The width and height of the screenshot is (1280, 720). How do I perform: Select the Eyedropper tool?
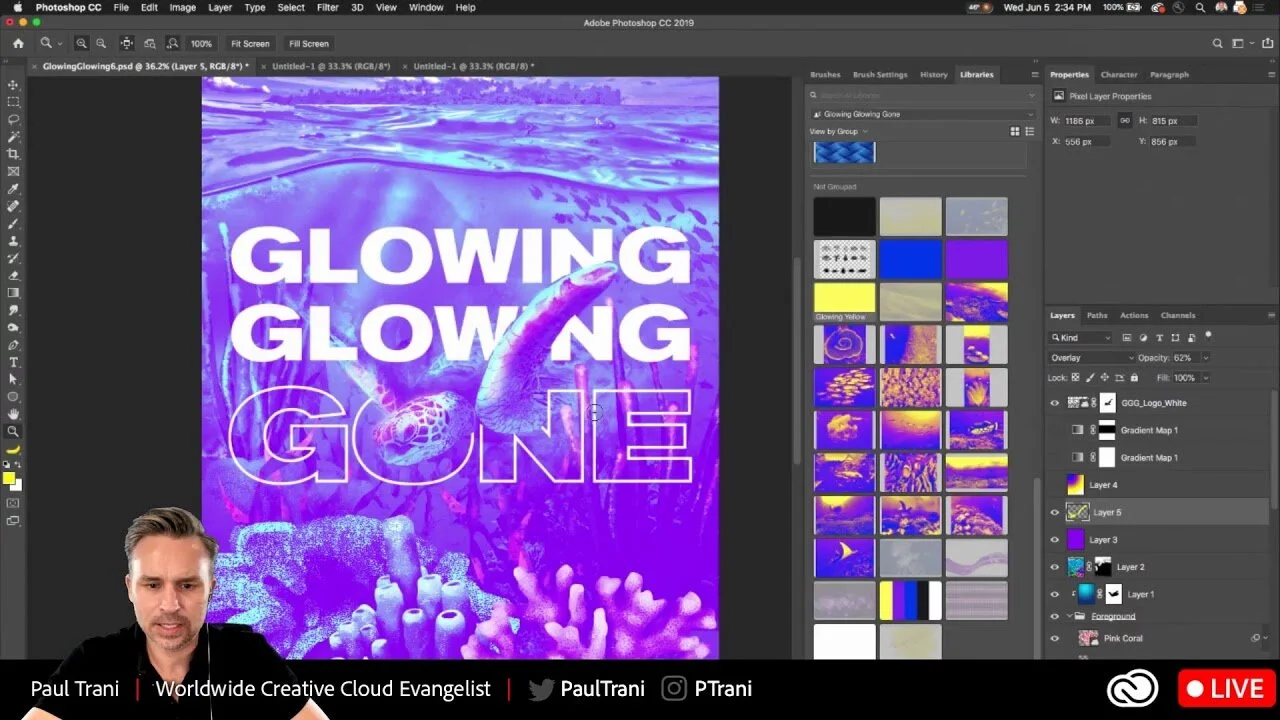tap(13, 189)
